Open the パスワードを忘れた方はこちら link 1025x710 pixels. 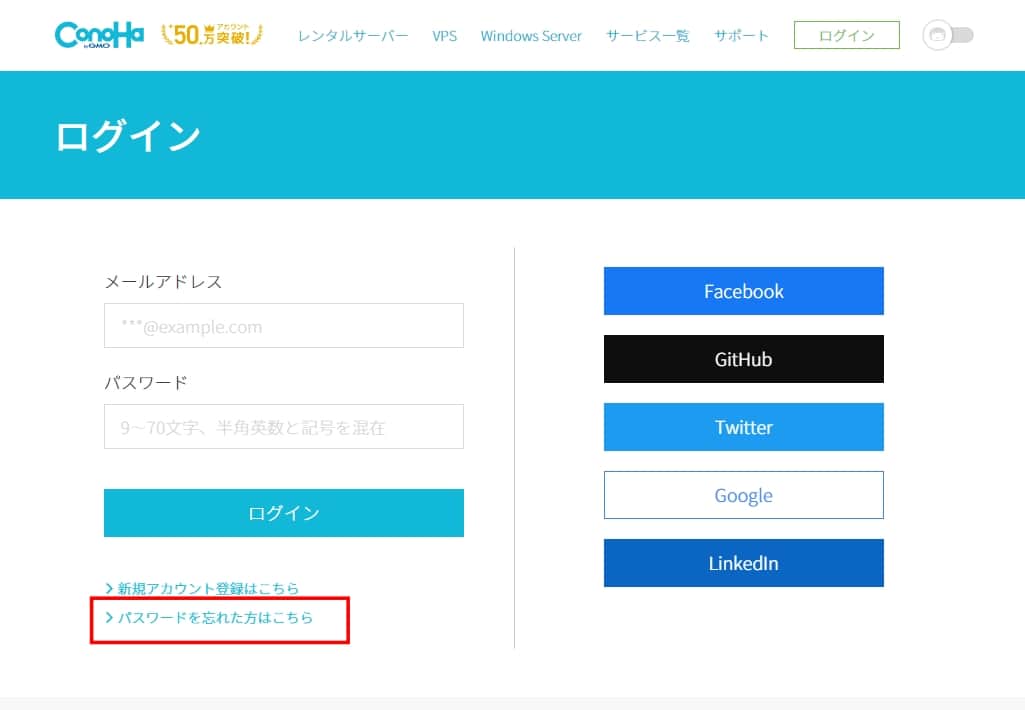point(210,618)
